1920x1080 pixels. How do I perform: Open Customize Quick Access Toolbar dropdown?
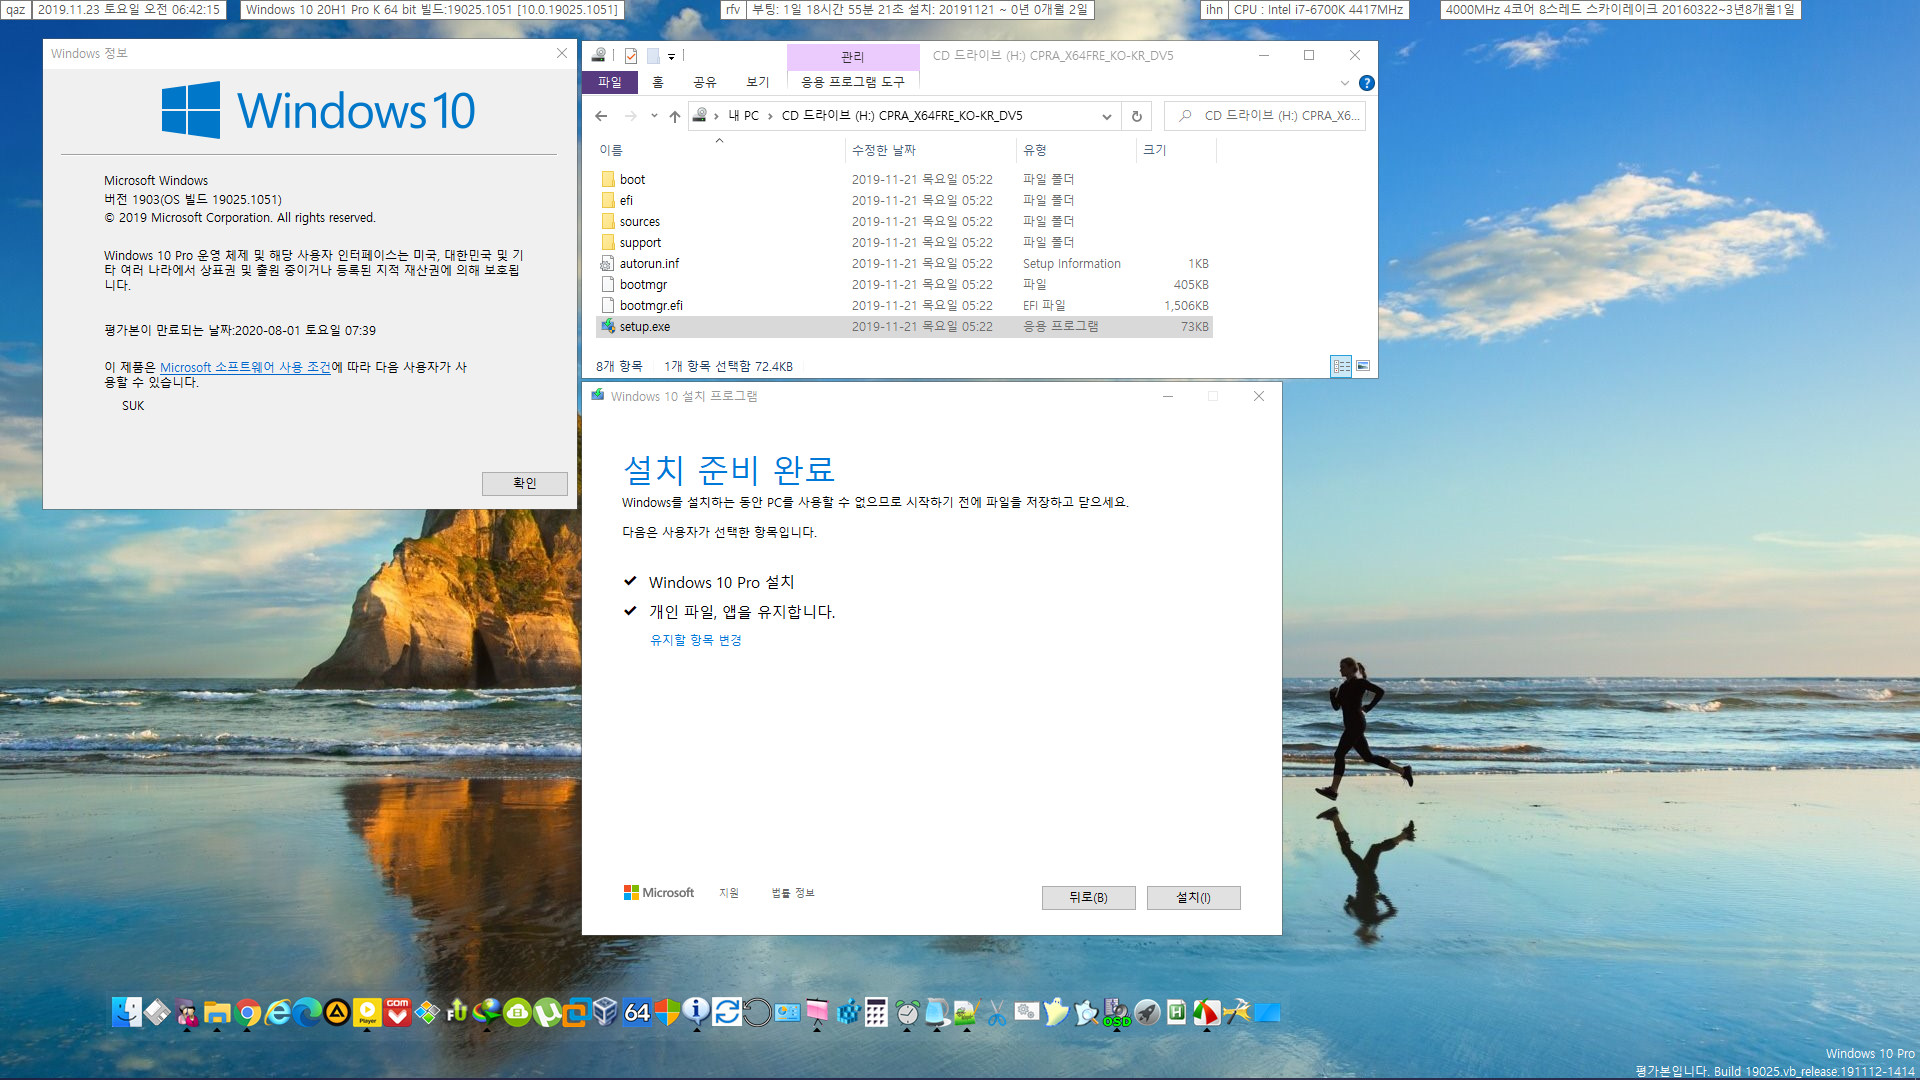point(671,56)
